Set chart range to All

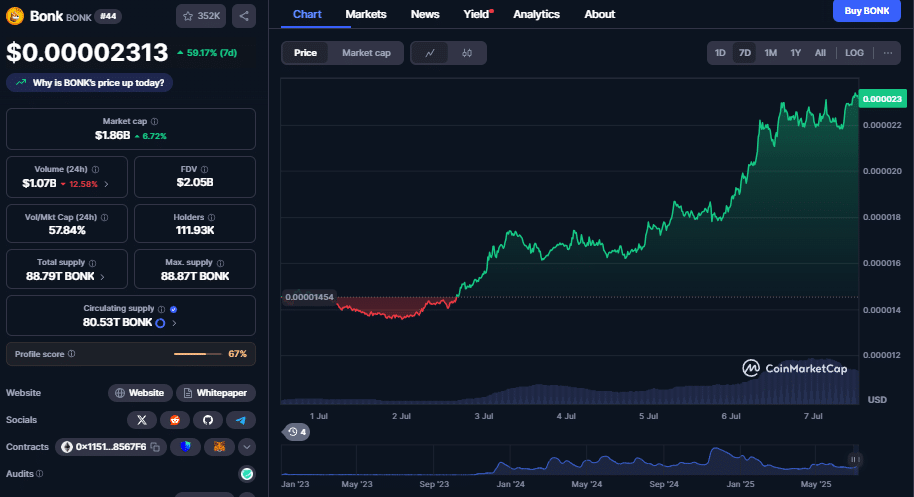point(820,53)
